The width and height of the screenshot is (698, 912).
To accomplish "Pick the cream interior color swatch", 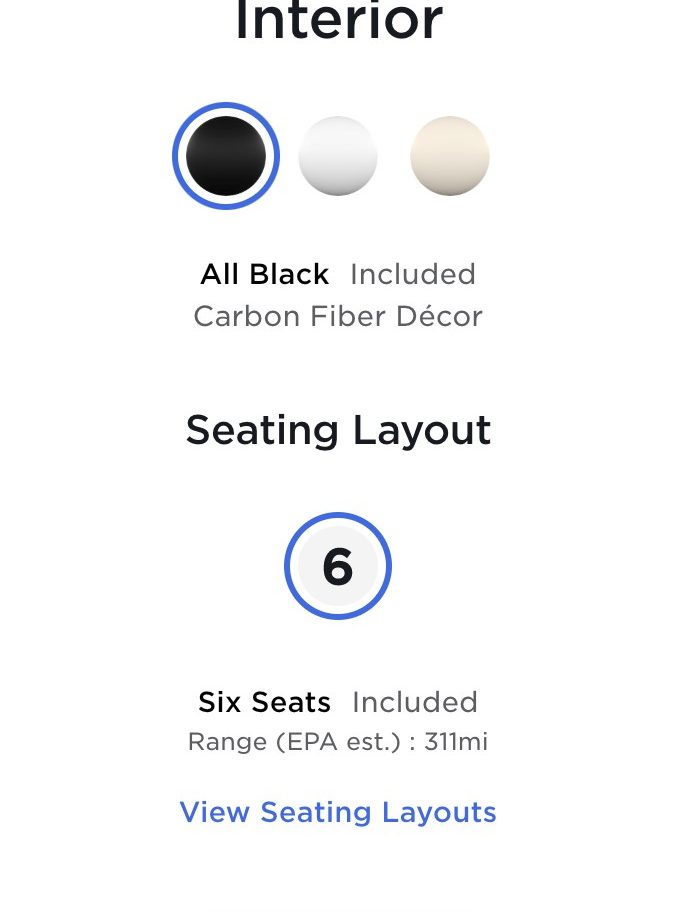I will [450, 156].
